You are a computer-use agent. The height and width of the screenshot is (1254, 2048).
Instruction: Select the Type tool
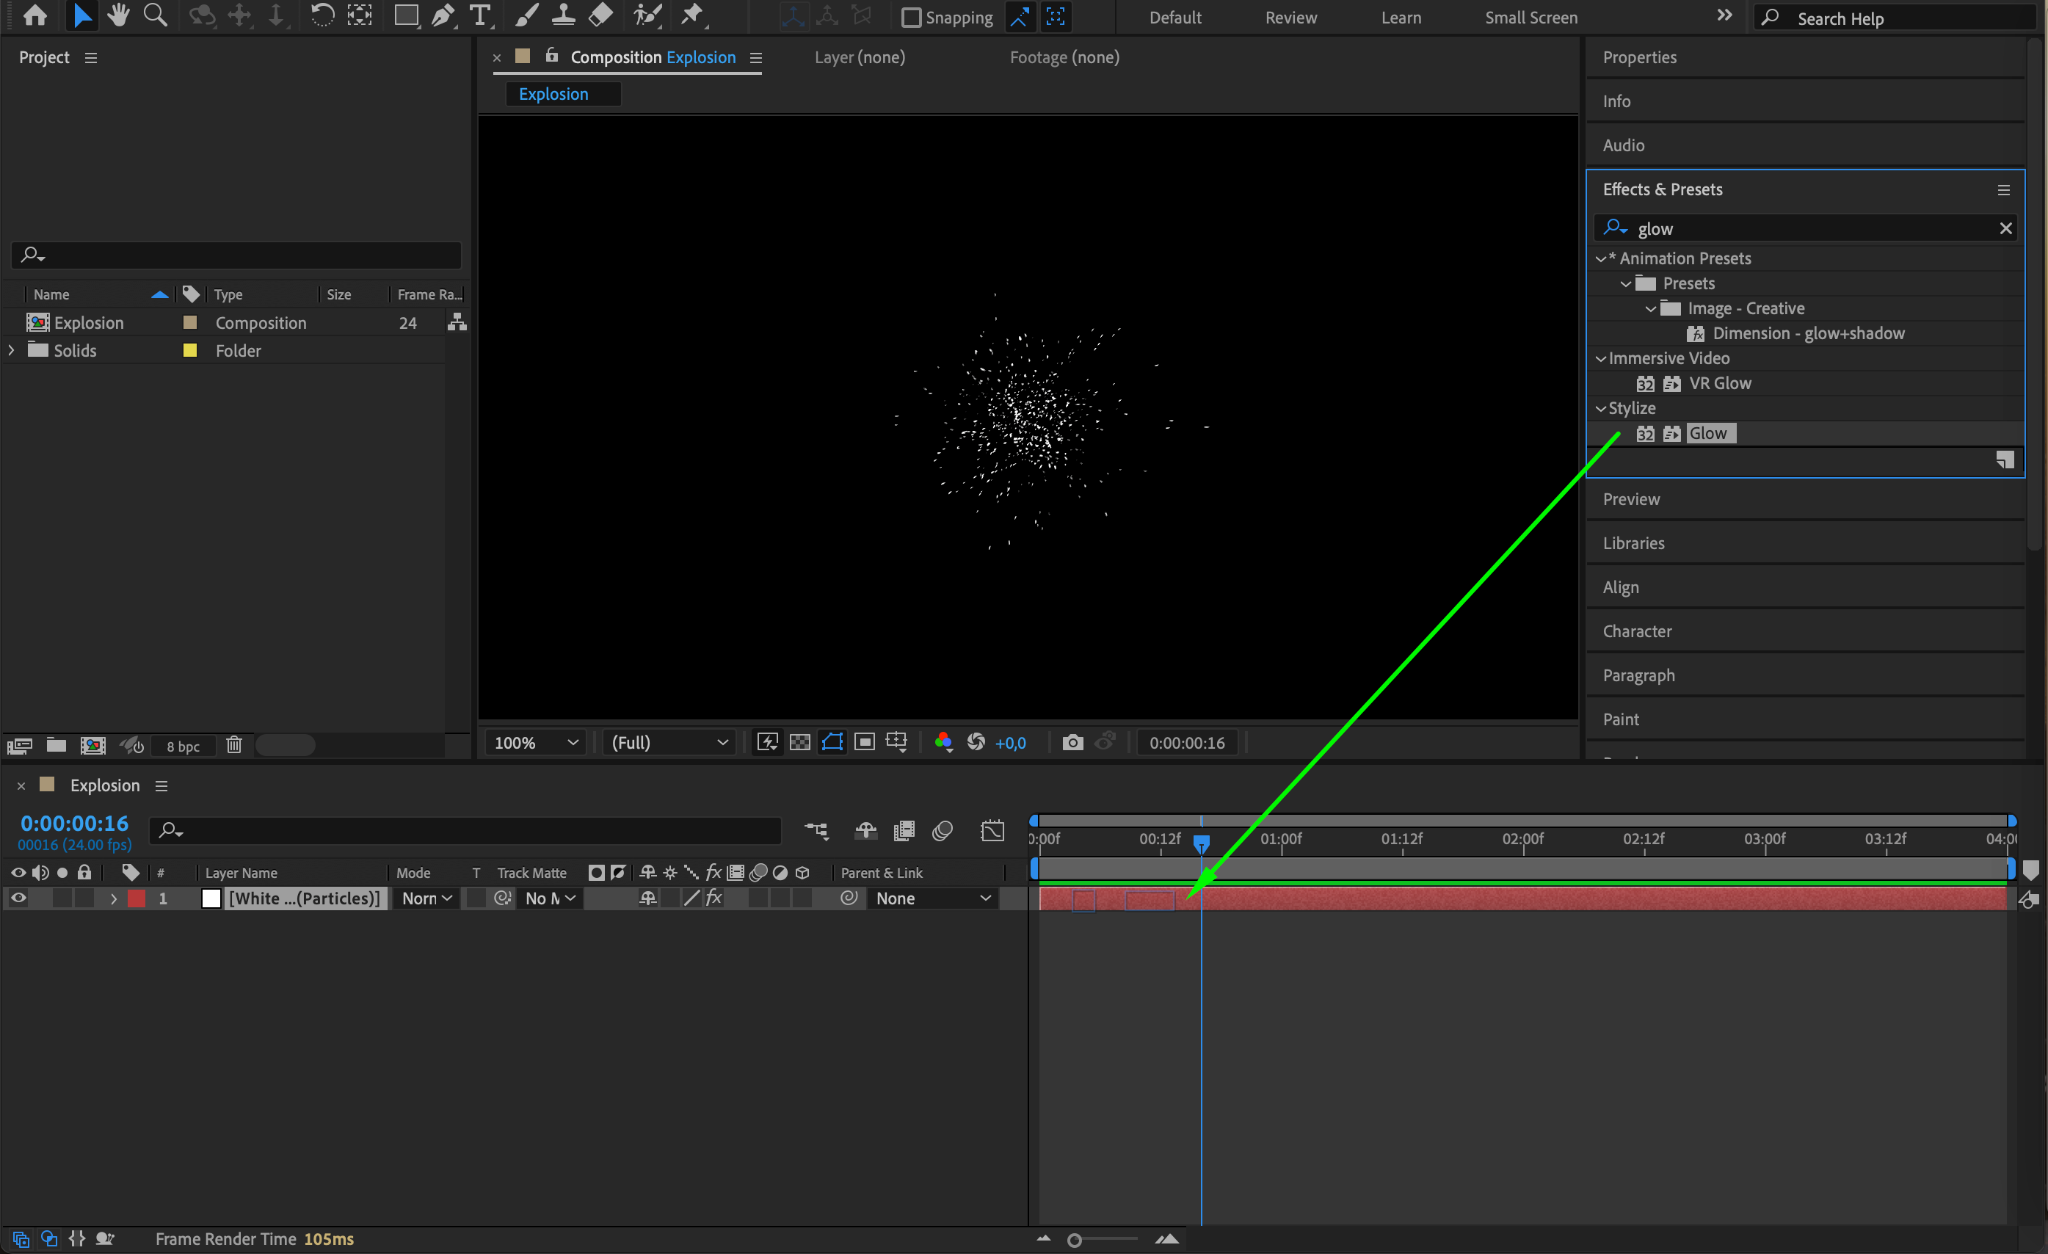[480, 15]
